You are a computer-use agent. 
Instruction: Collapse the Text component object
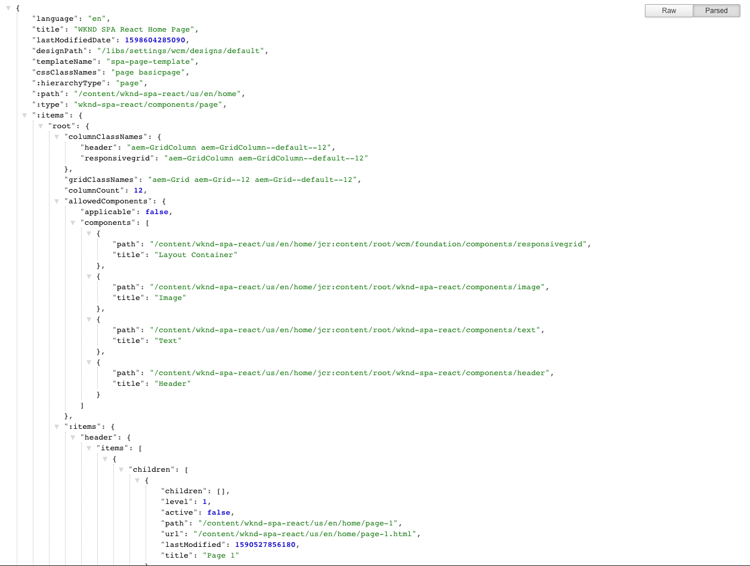click(89, 319)
